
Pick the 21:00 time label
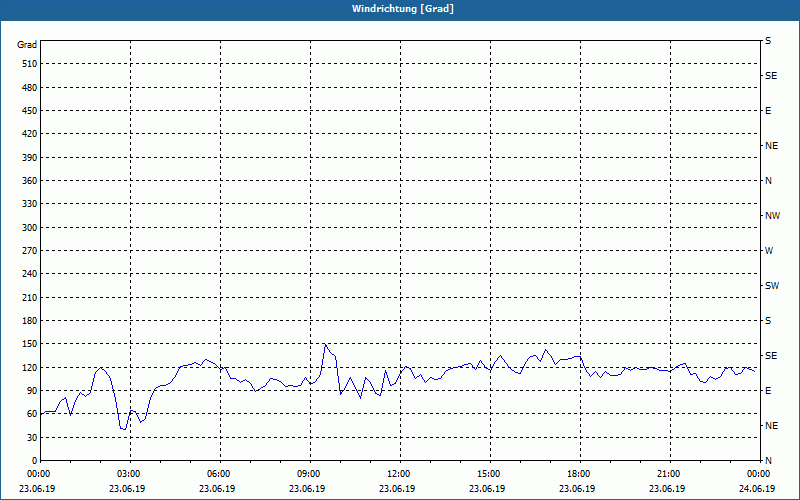coord(670,474)
